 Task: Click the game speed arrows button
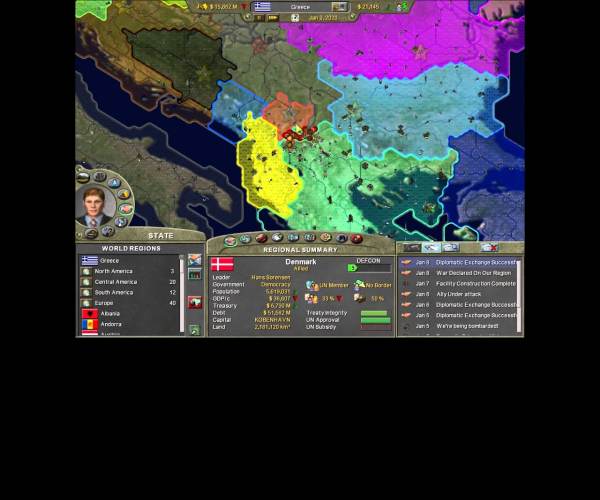(272, 18)
